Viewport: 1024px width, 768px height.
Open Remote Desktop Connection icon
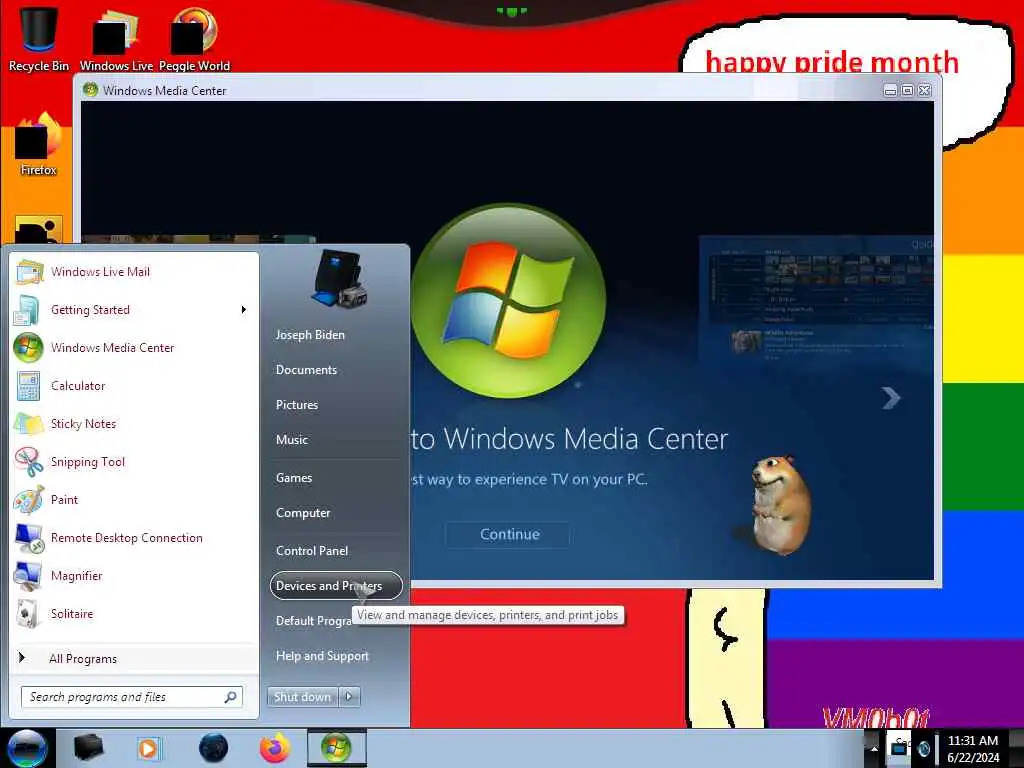pyautogui.click(x=28, y=538)
